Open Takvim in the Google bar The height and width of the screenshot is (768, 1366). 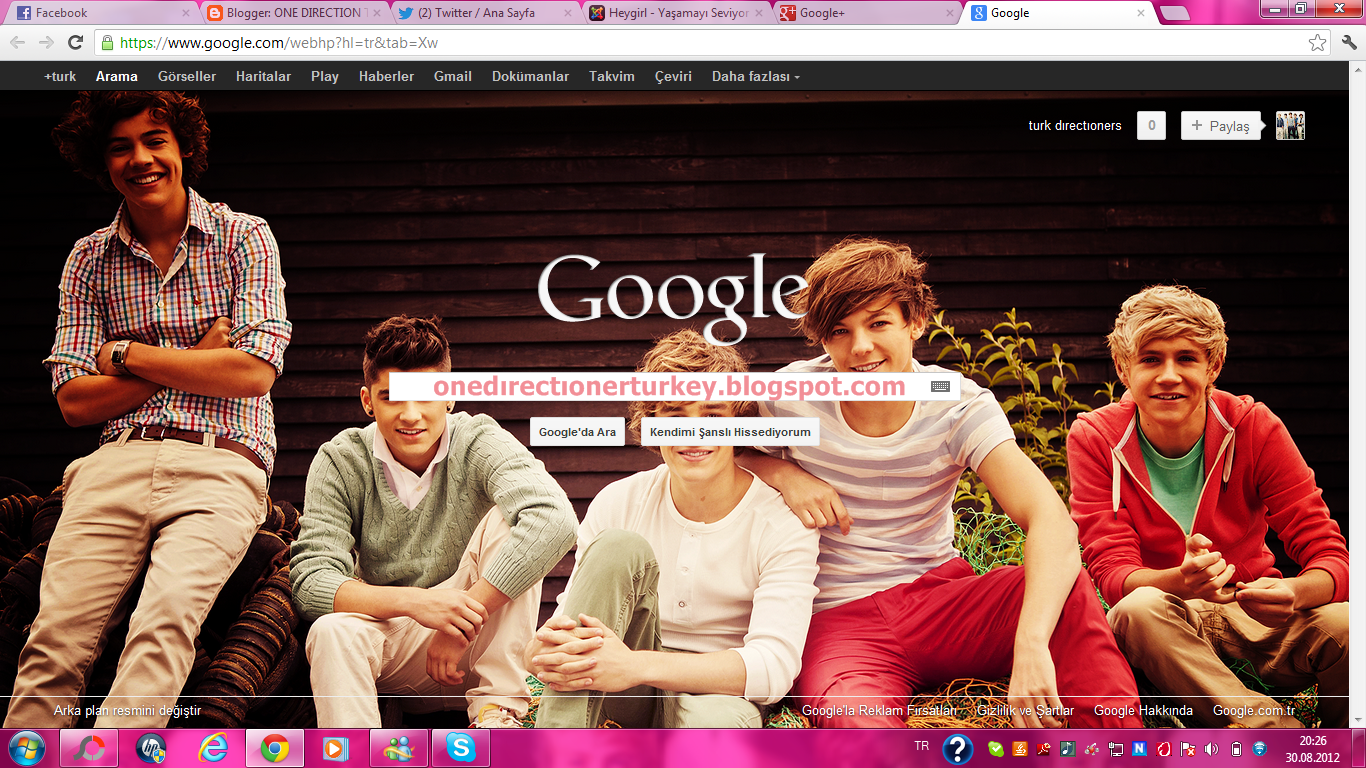(x=612, y=76)
